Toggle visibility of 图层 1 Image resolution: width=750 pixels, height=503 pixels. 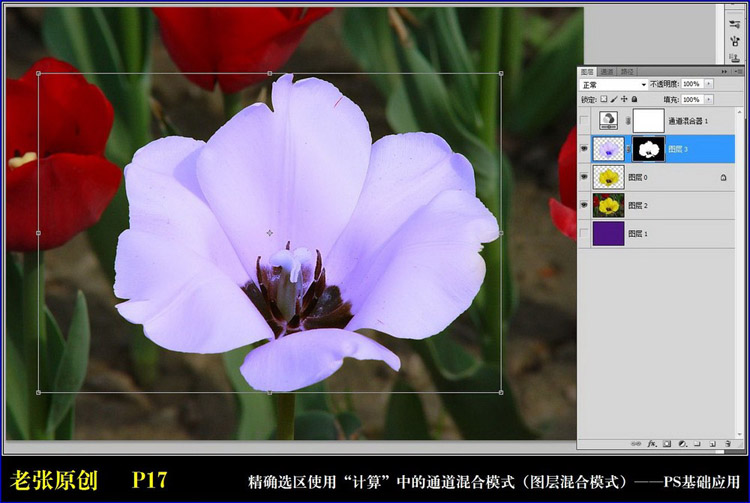(585, 233)
